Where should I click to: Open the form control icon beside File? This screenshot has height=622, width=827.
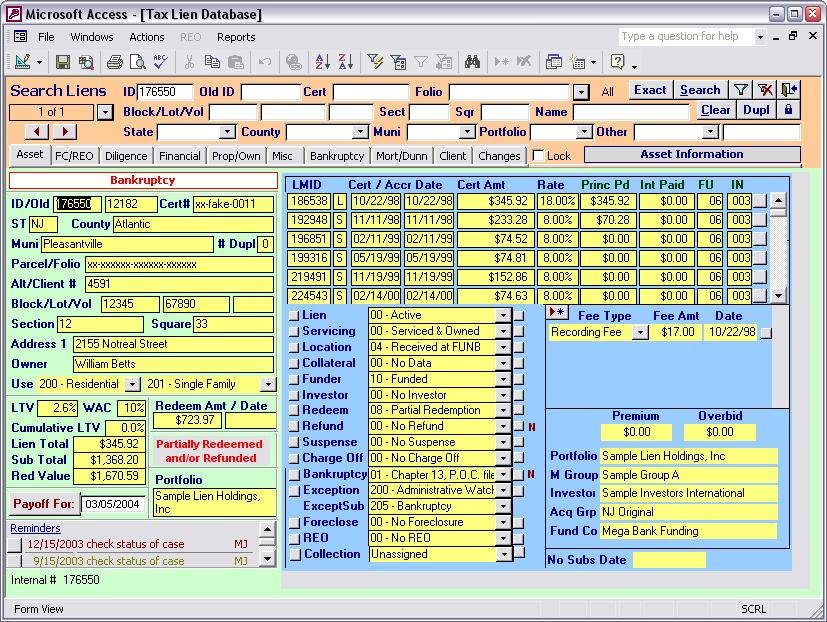pos(21,36)
